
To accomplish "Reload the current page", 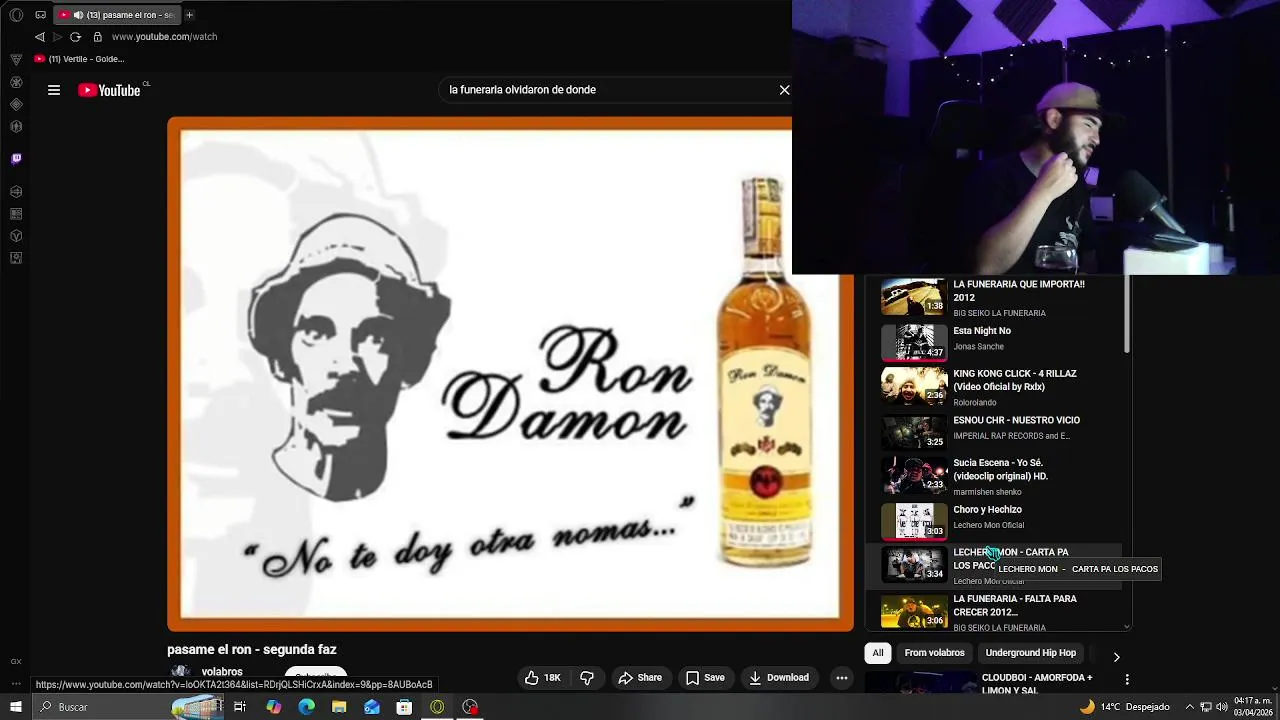I will point(75,37).
